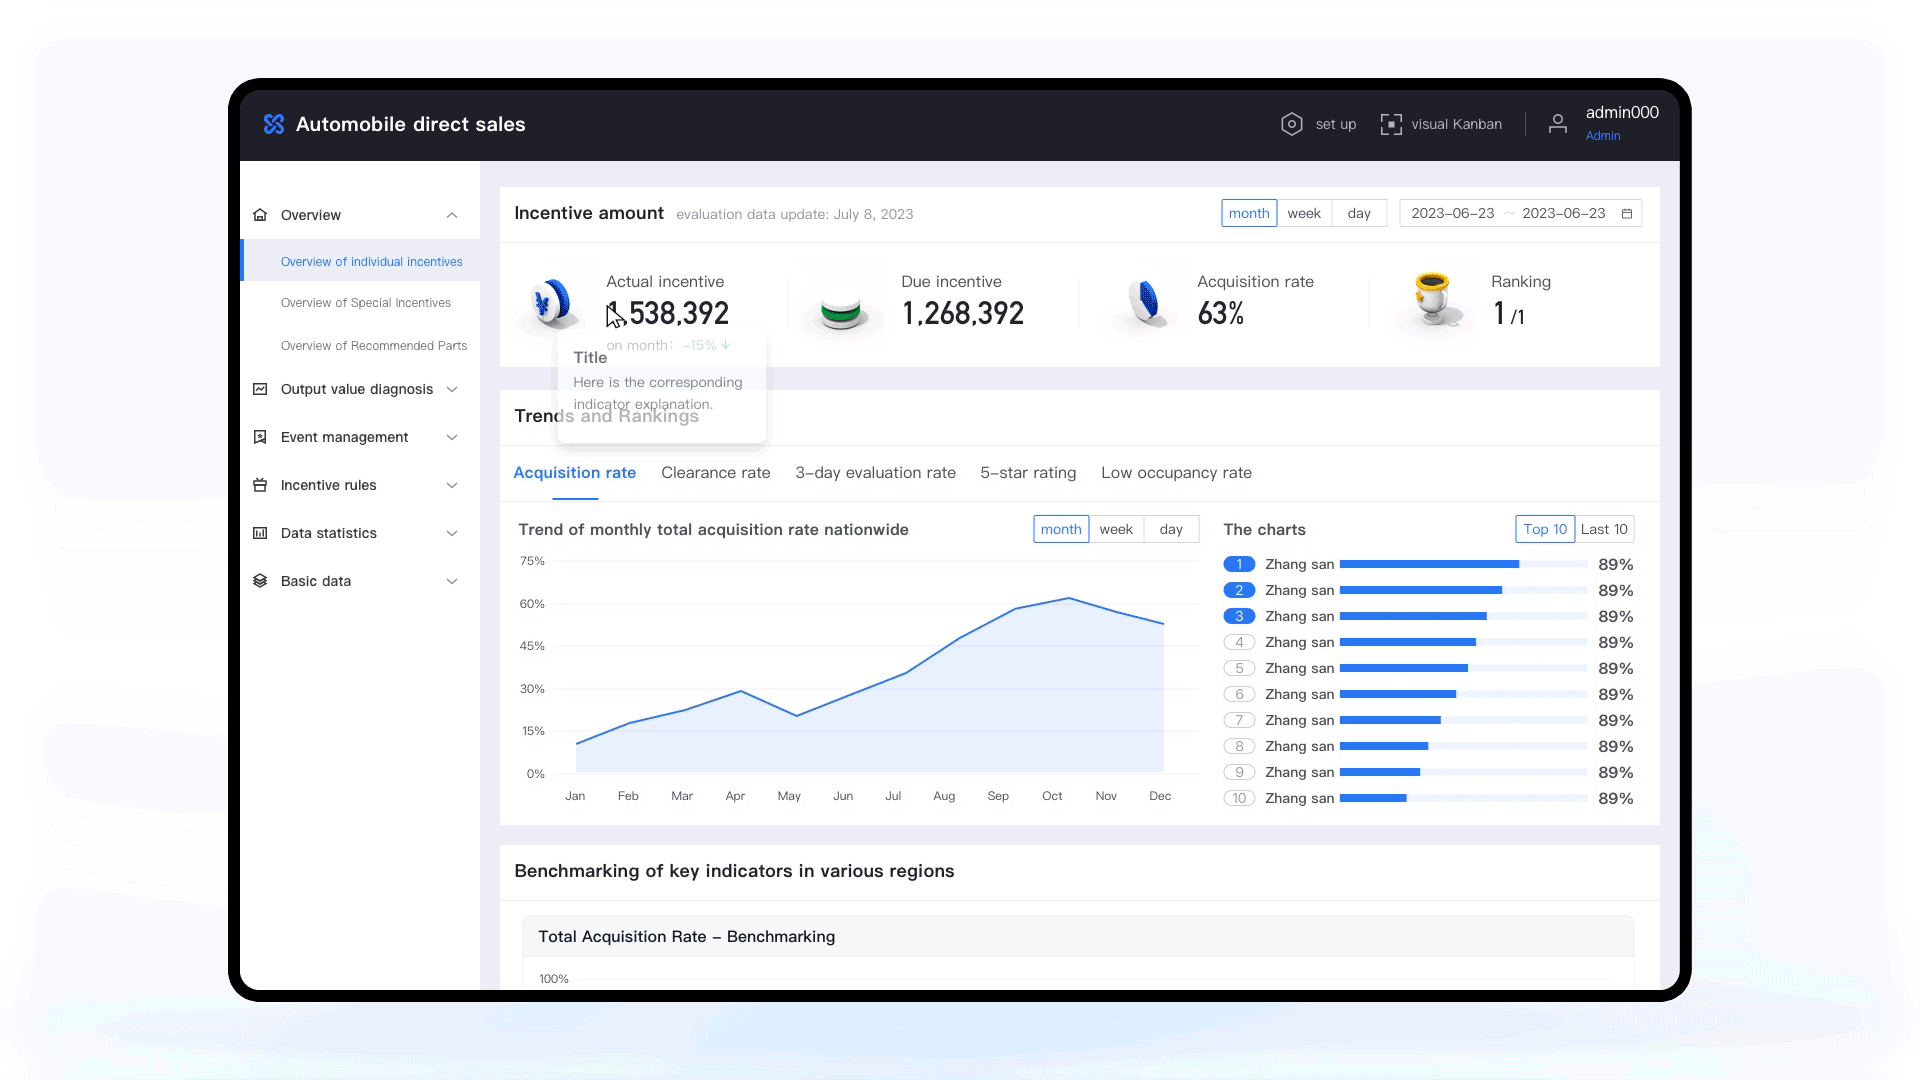Viewport: 1920px width, 1080px height.
Task: Click the Actual incentive value 1,538,392
Action: point(668,313)
